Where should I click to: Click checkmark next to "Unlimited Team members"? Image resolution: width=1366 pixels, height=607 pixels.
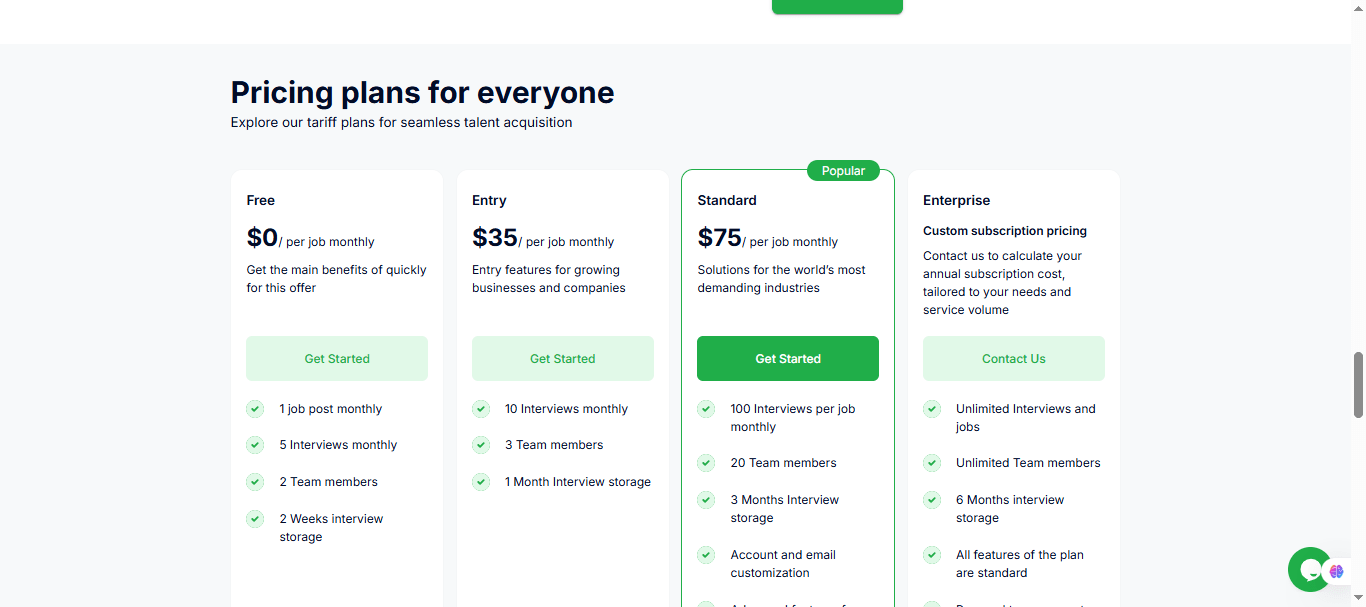pyautogui.click(x=932, y=463)
